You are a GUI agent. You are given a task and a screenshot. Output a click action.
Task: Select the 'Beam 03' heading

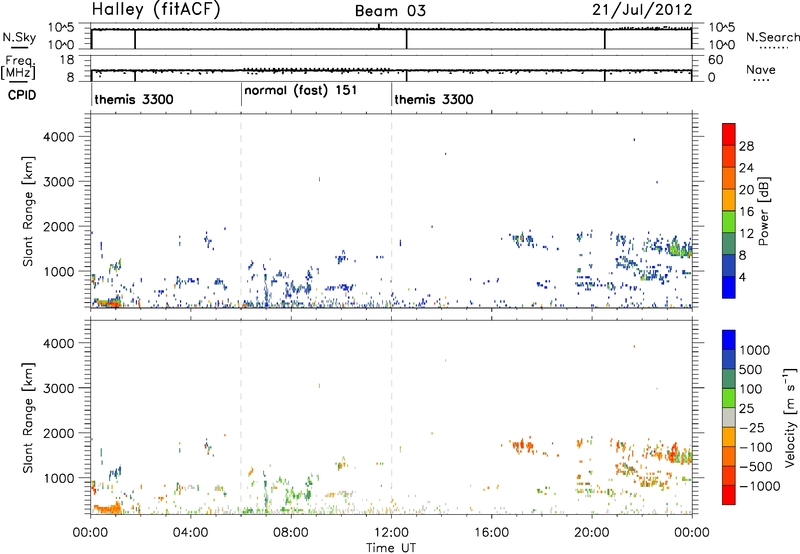(x=390, y=11)
